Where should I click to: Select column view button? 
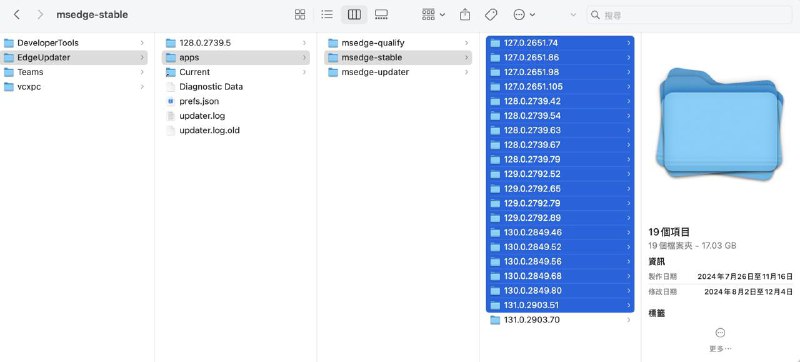354,15
